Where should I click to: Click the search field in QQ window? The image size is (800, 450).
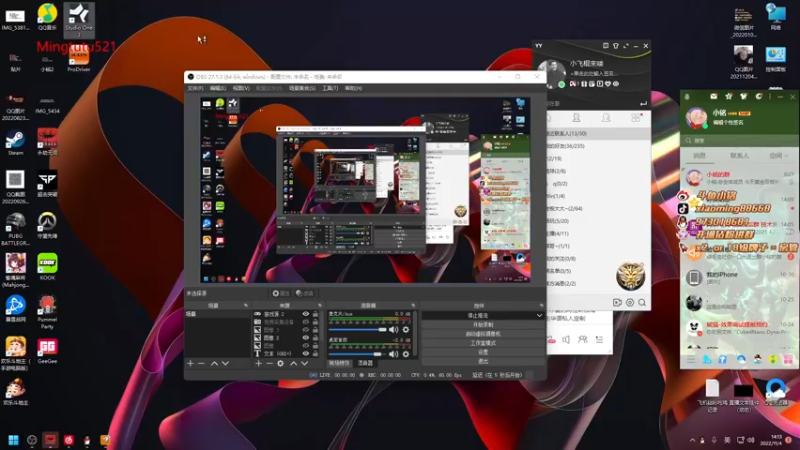(739, 140)
